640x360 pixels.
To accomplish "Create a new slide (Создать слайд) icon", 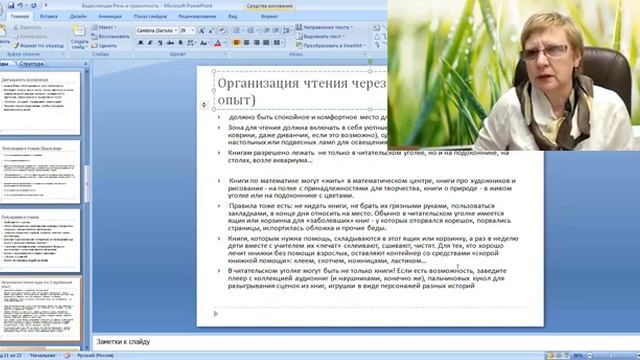I will (x=78, y=31).
